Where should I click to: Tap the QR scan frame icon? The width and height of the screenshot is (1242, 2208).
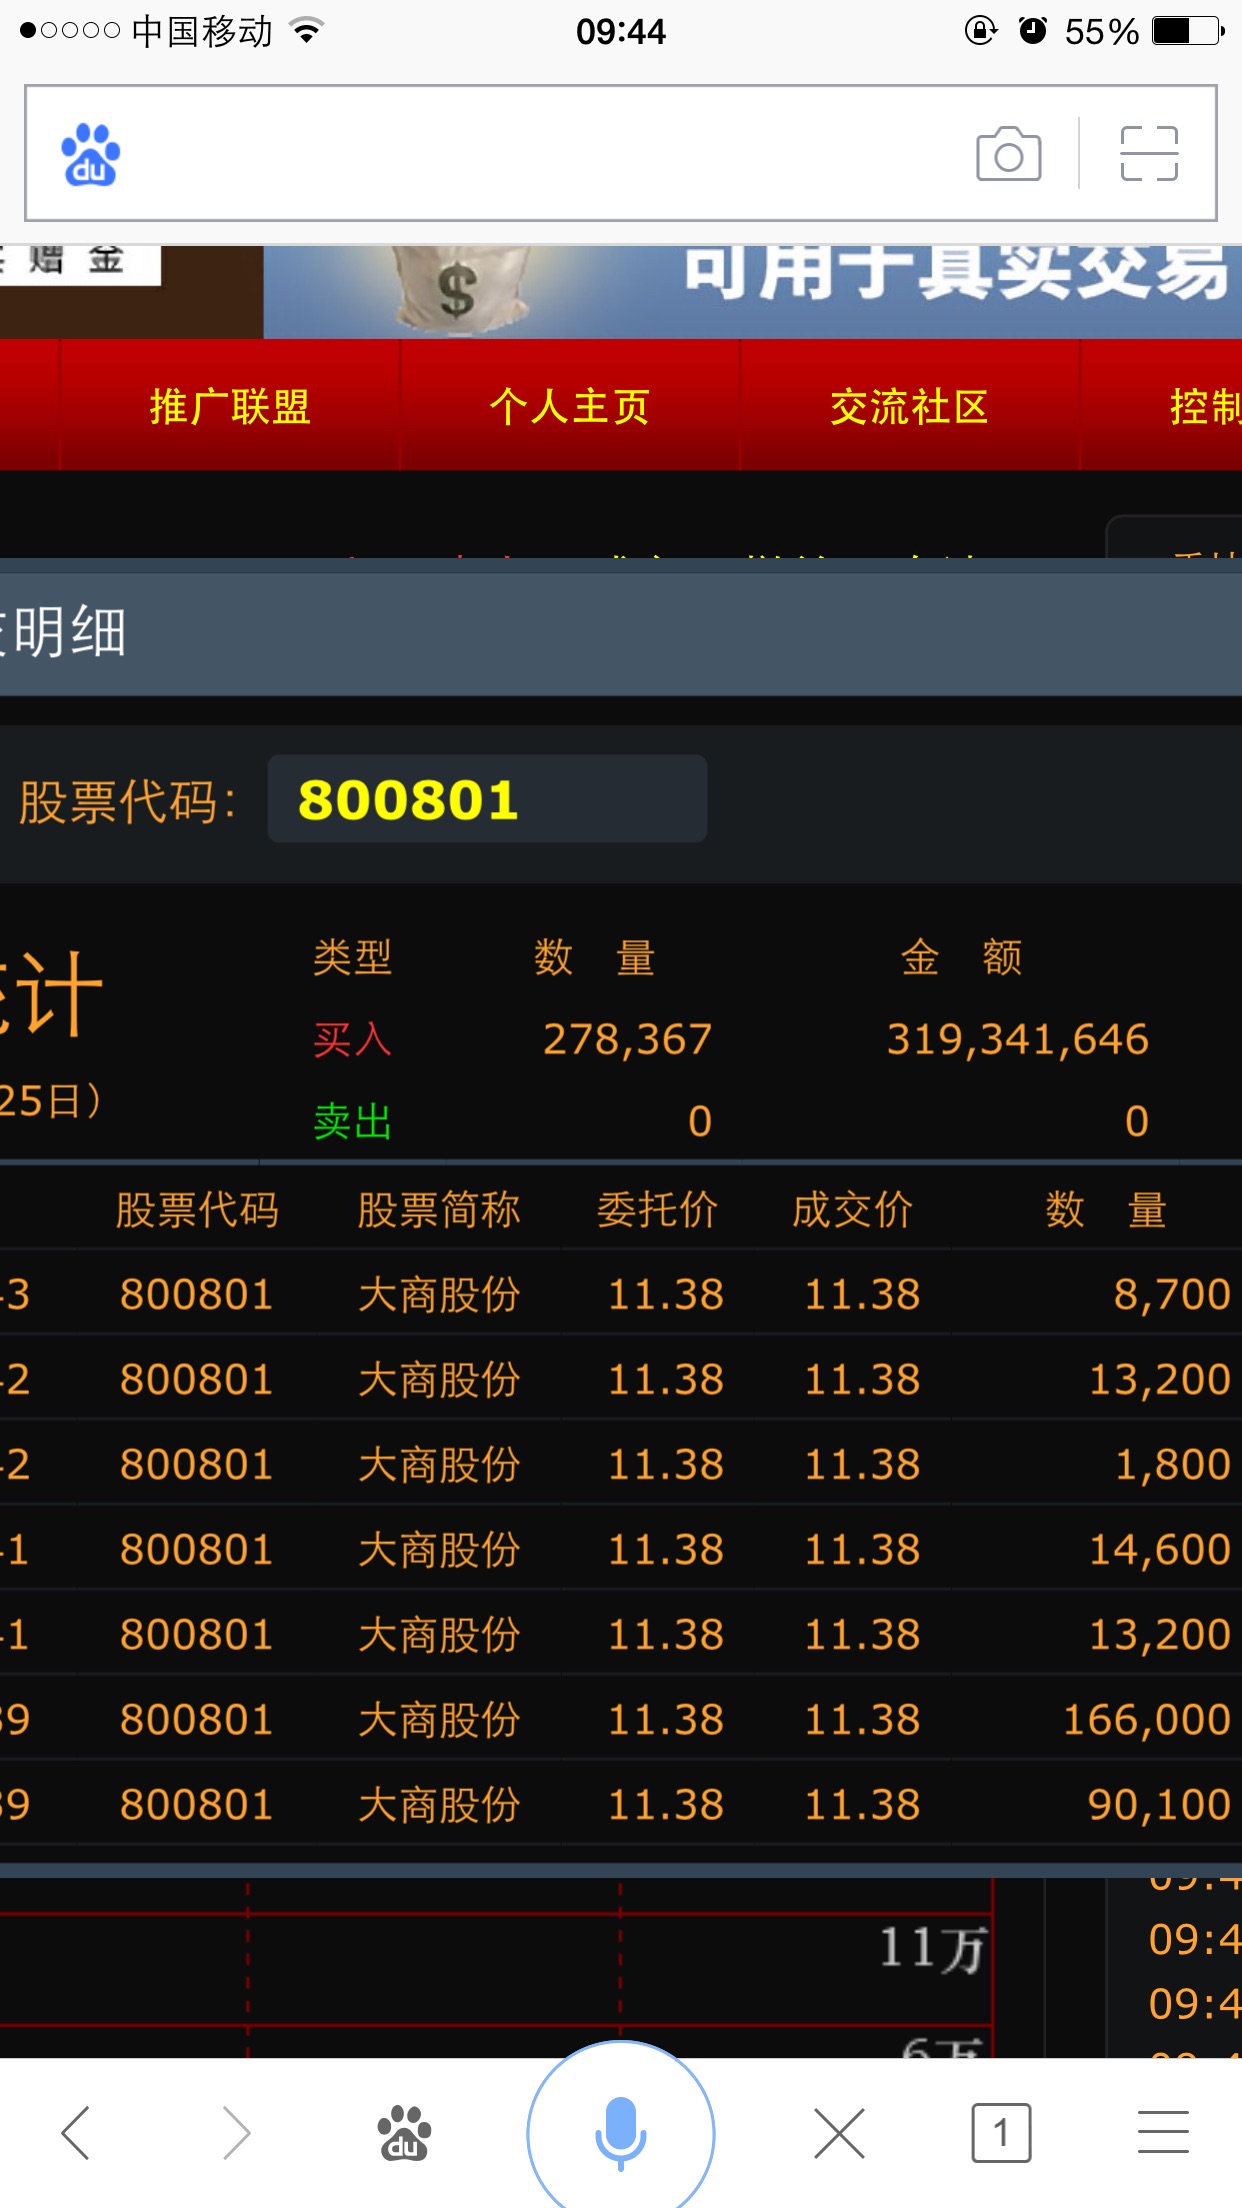[x=1149, y=154]
